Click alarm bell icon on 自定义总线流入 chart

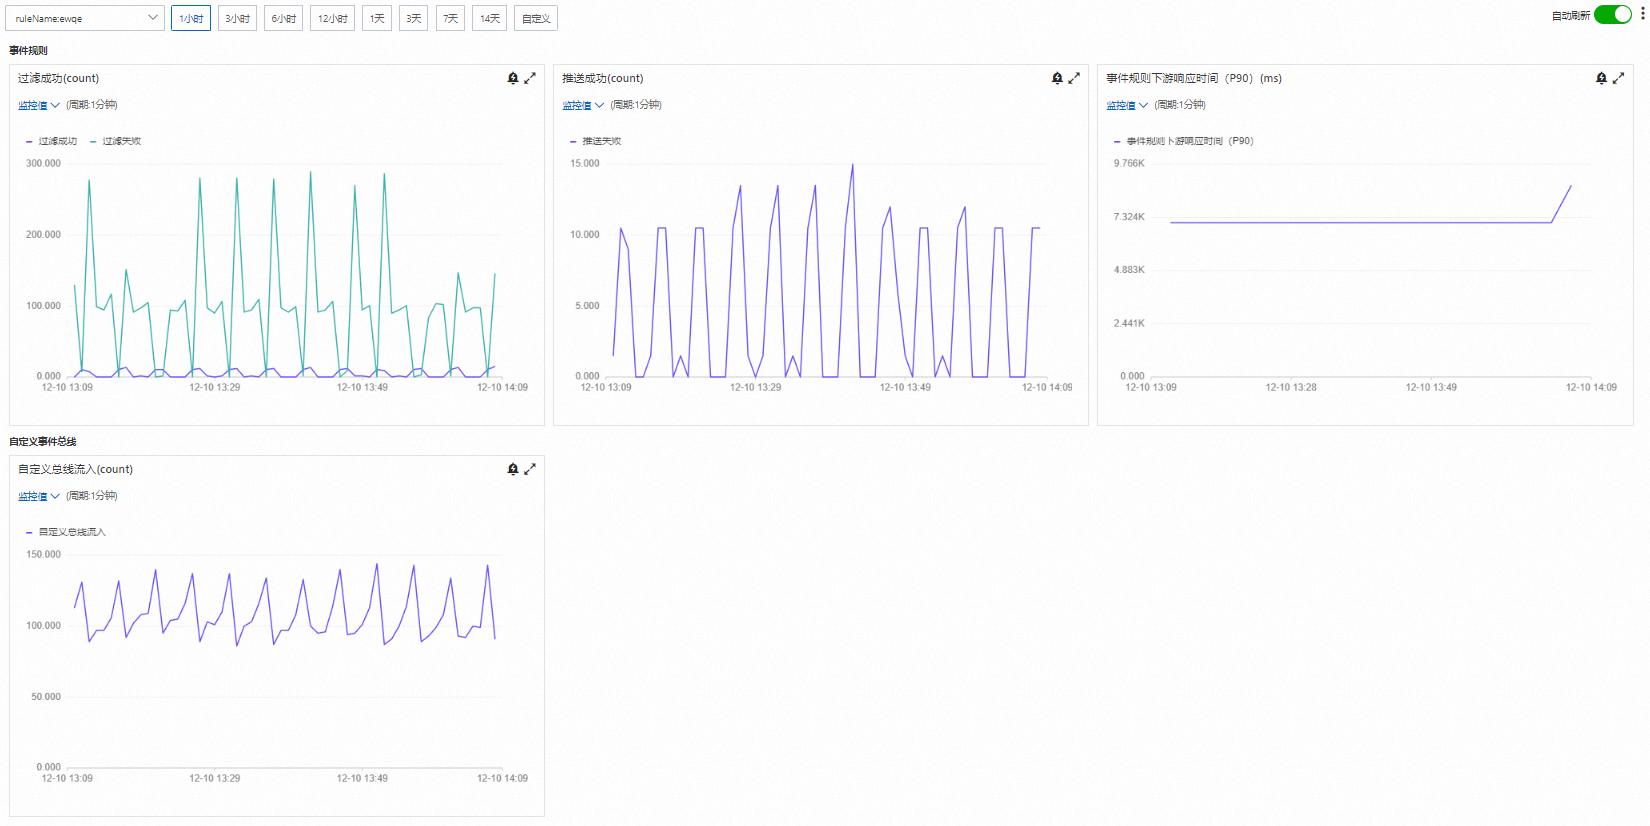point(513,469)
